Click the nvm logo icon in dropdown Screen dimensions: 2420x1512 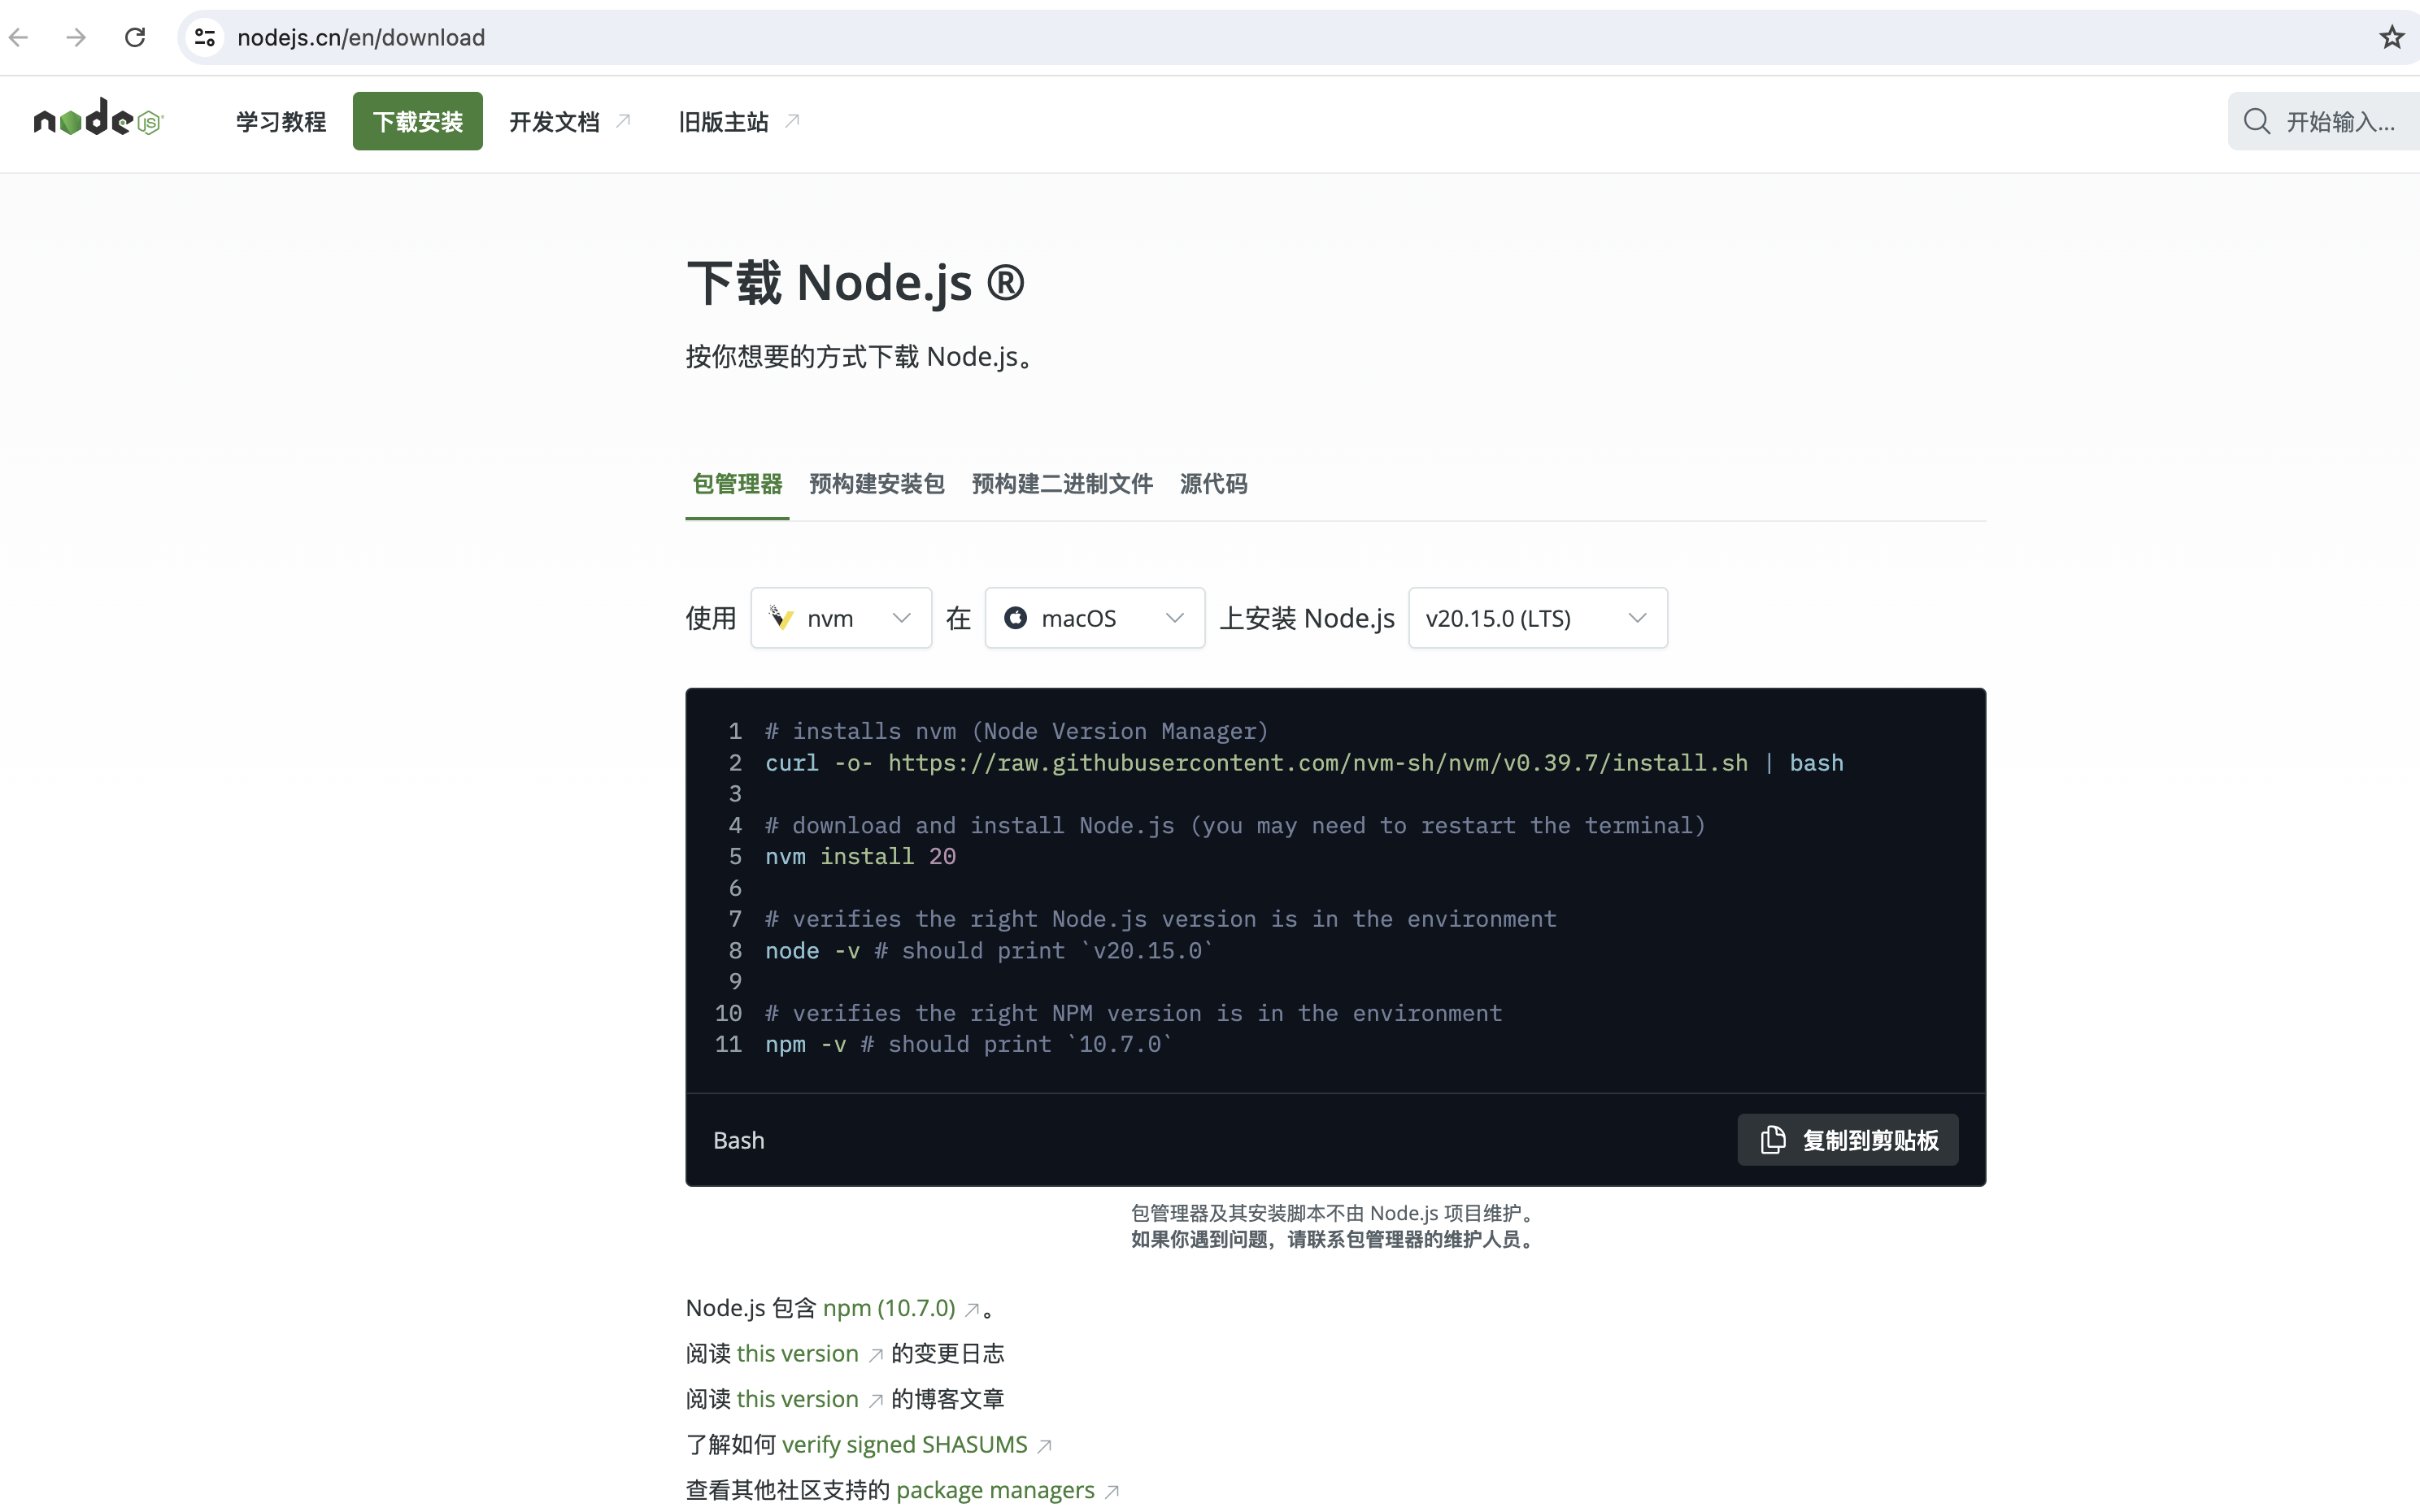781,618
